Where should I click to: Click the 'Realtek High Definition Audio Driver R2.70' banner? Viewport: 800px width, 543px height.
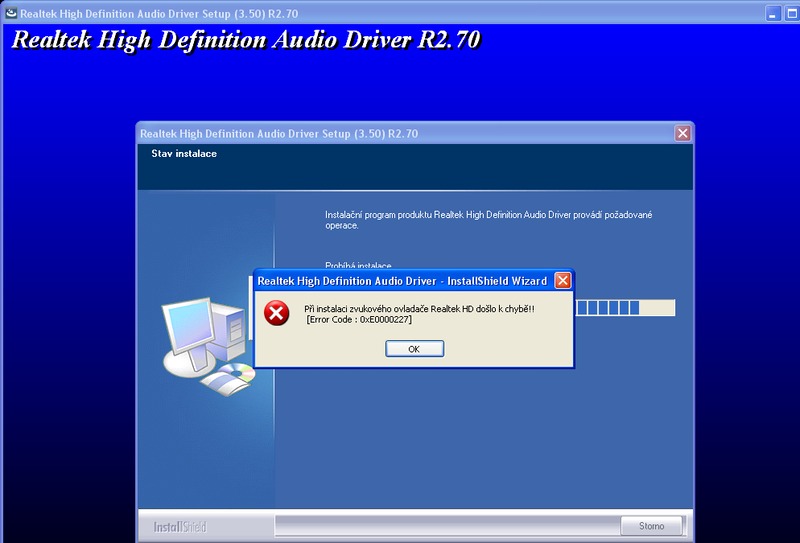(246, 40)
